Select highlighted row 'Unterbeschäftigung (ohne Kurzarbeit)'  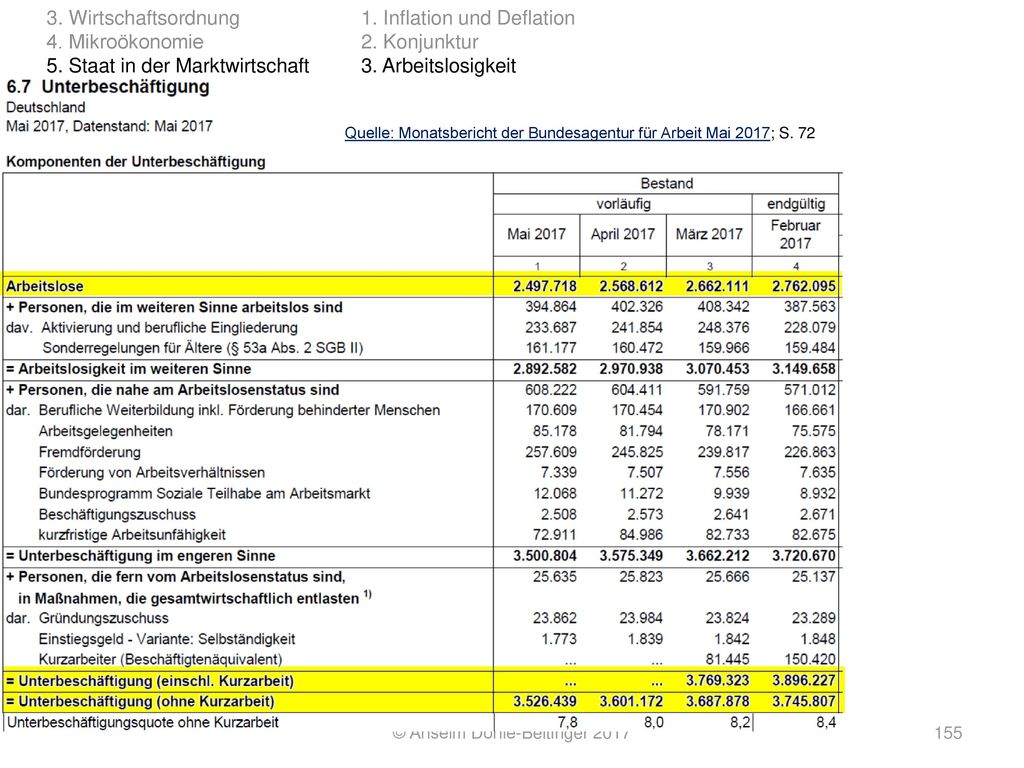click(x=140, y=702)
